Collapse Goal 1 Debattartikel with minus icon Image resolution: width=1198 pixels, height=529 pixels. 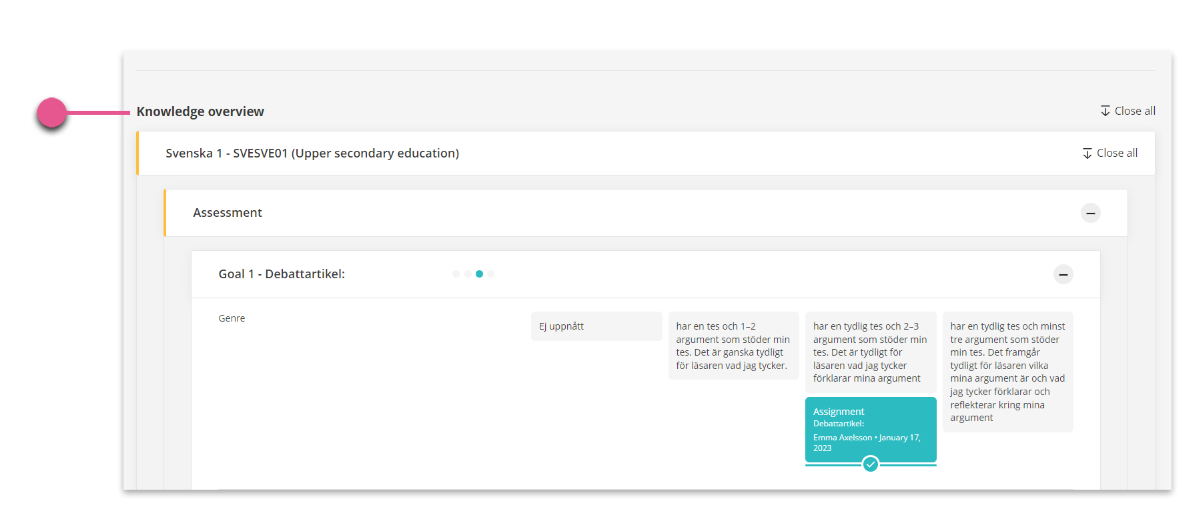pyautogui.click(x=1063, y=274)
